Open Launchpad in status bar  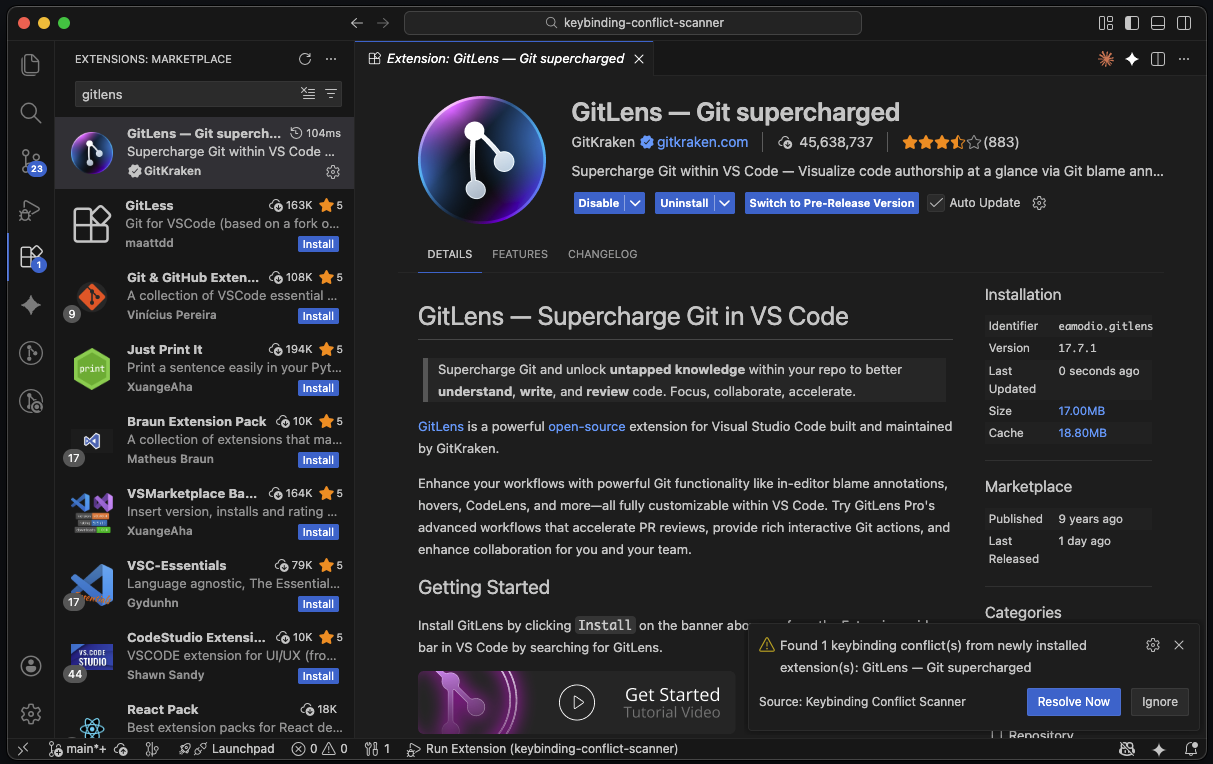click(227, 749)
